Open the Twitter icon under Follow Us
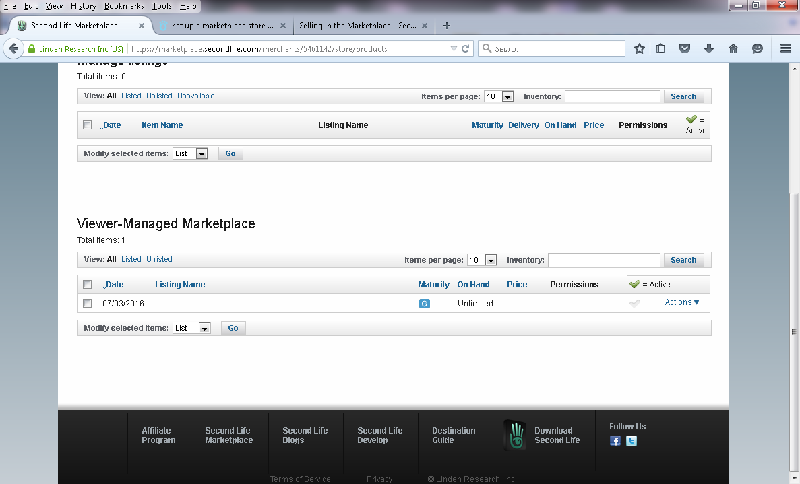 (x=631, y=441)
